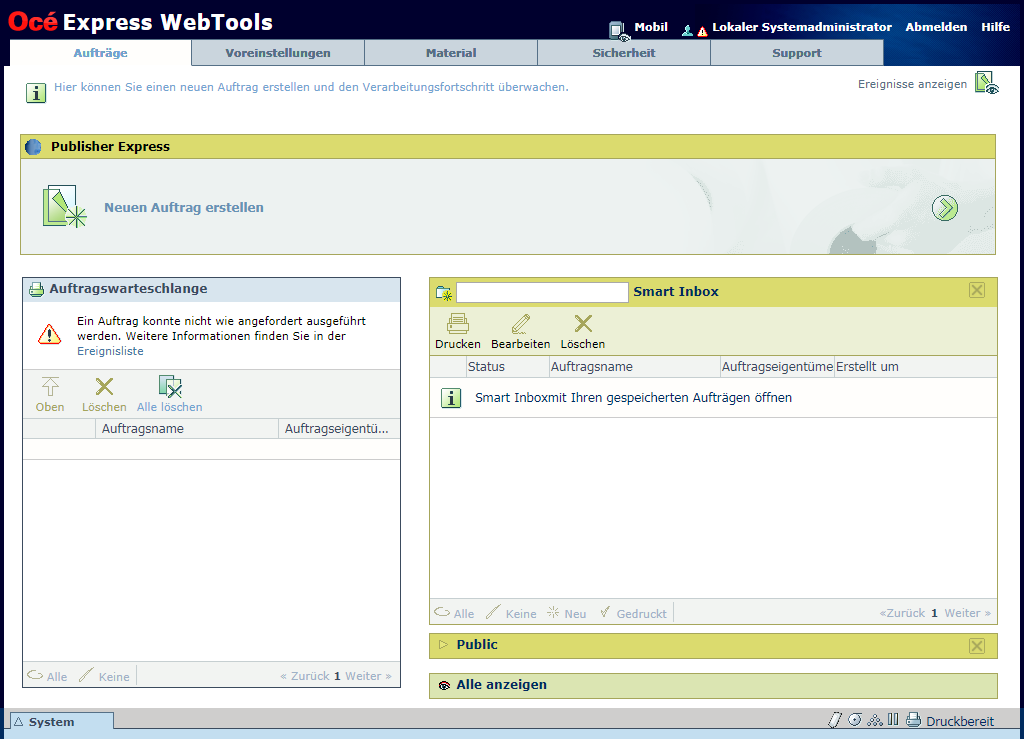This screenshot has width=1024, height=739.
Task: Click the printer icon beside Auftragswarteschlange
Action: click(37, 289)
